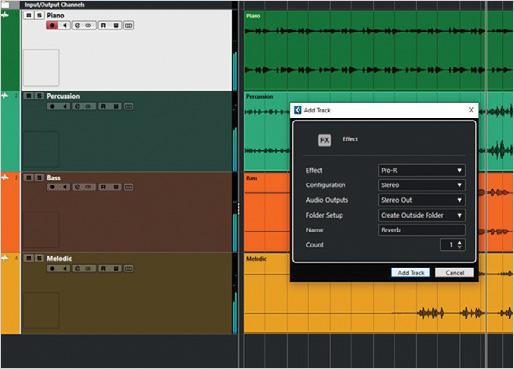Select the Melodic track name

59,258
